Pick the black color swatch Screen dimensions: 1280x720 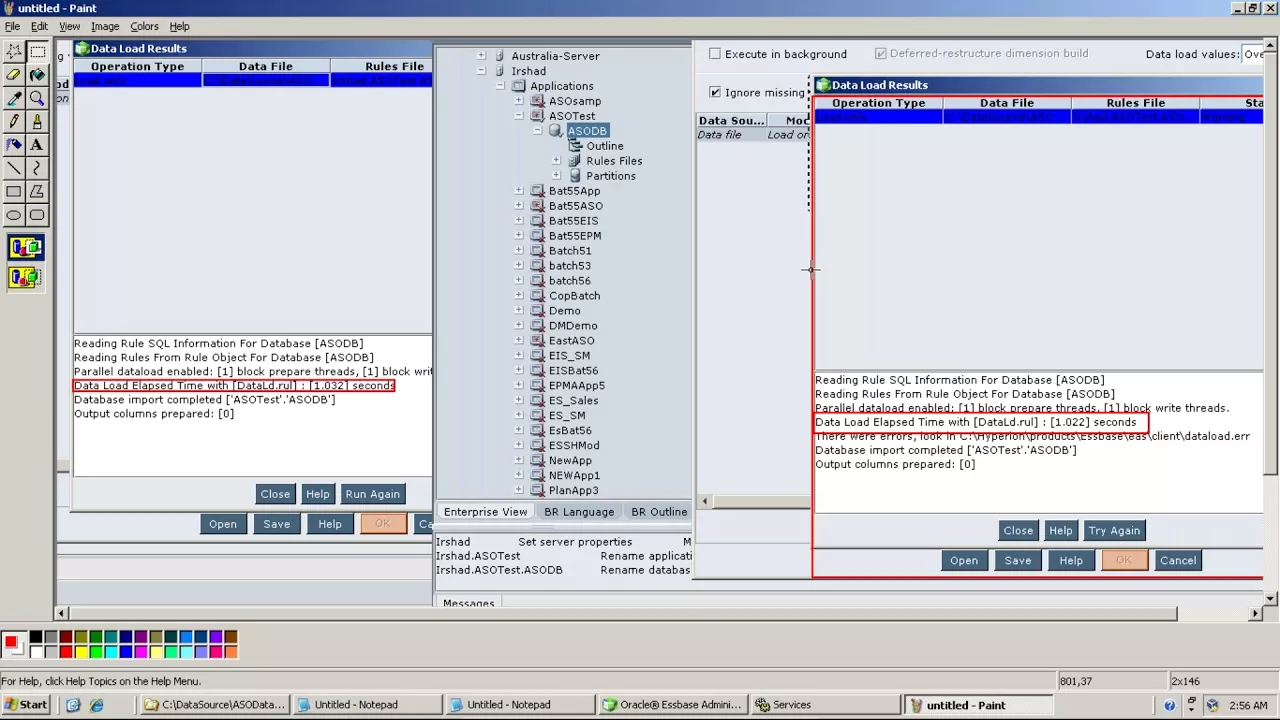point(36,637)
